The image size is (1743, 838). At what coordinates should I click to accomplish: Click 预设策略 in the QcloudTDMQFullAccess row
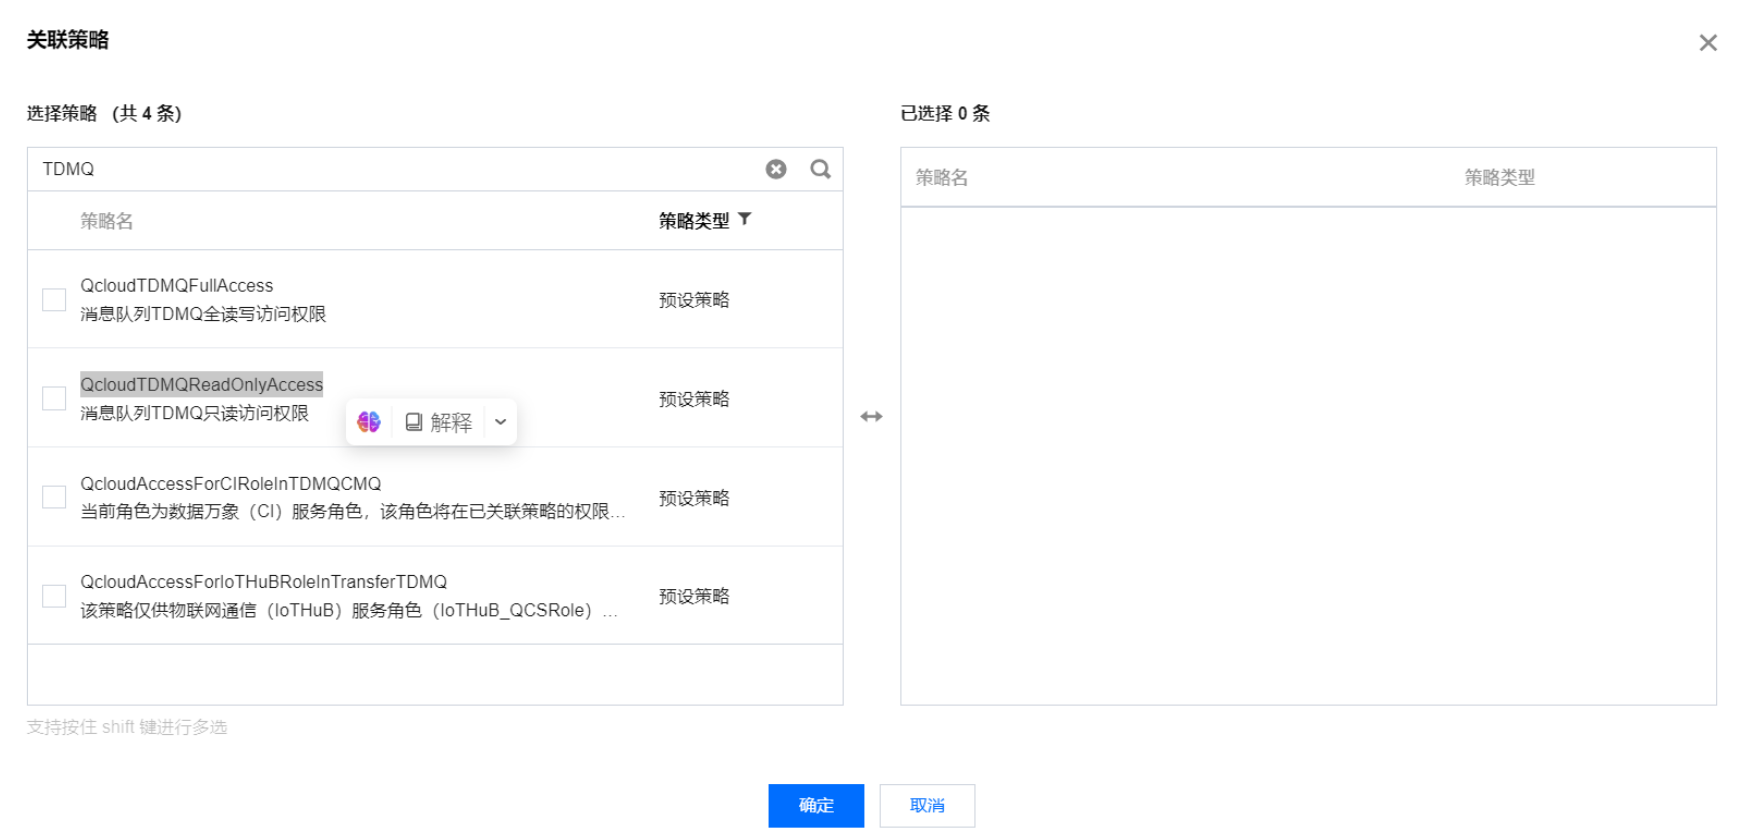694,300
